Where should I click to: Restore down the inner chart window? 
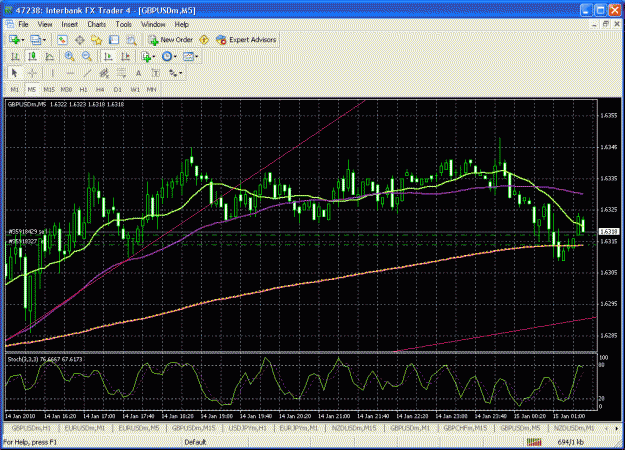(605, 24)
